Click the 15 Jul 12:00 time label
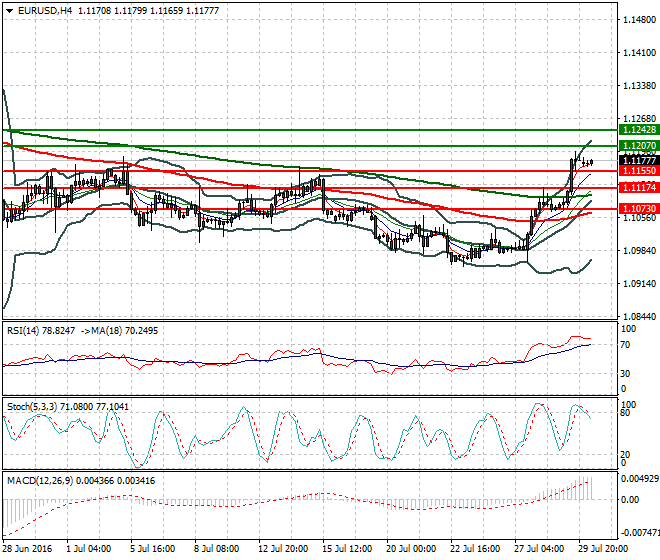This screenshot has height=560, width=660. tap(347, 549)
